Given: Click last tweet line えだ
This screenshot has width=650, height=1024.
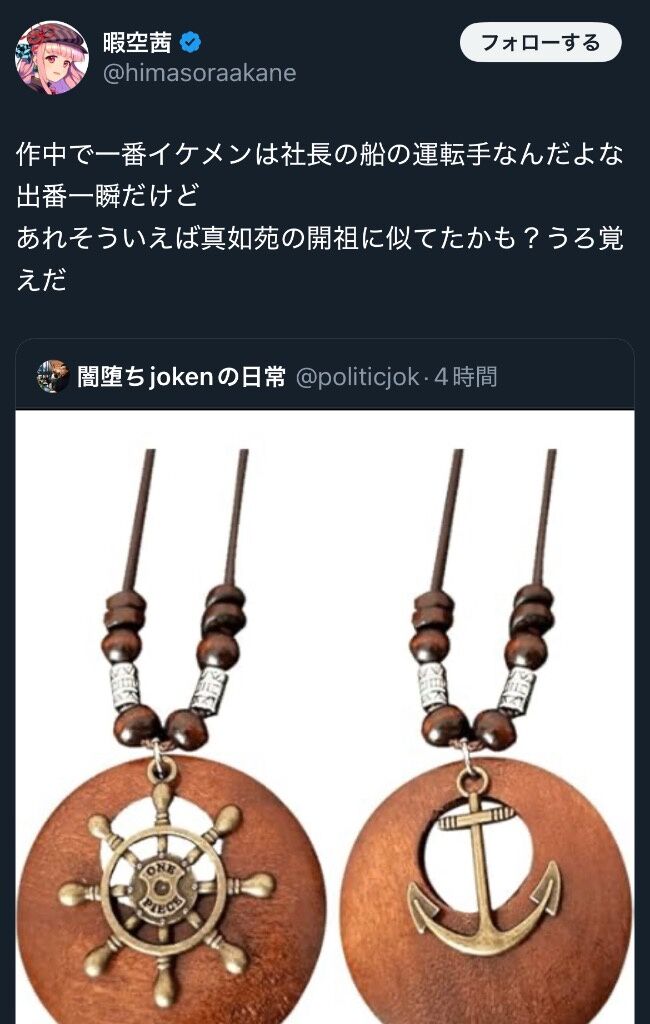Looking at the screenshot, I should pos(42,280).
